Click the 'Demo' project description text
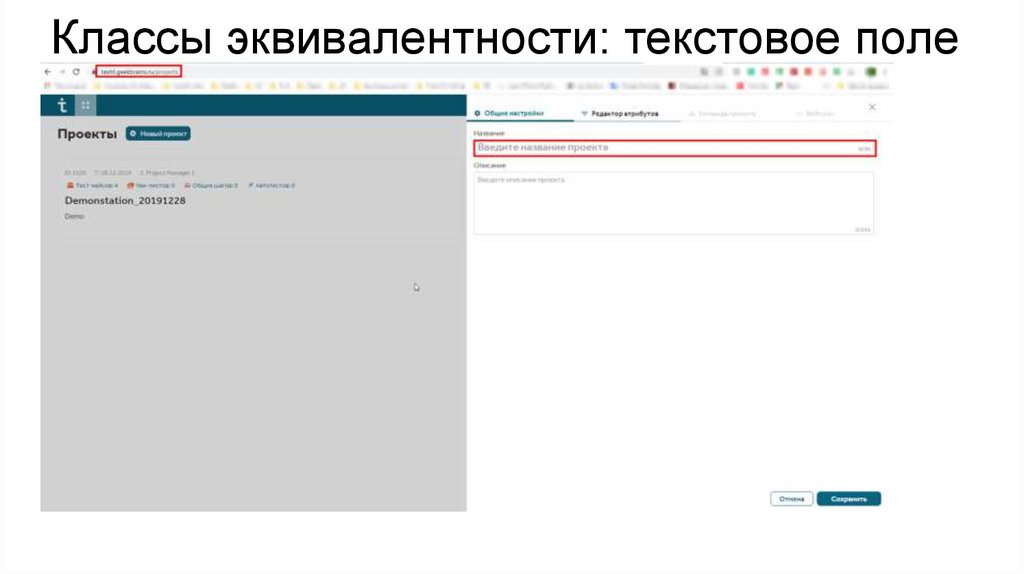 pos(74,216)
